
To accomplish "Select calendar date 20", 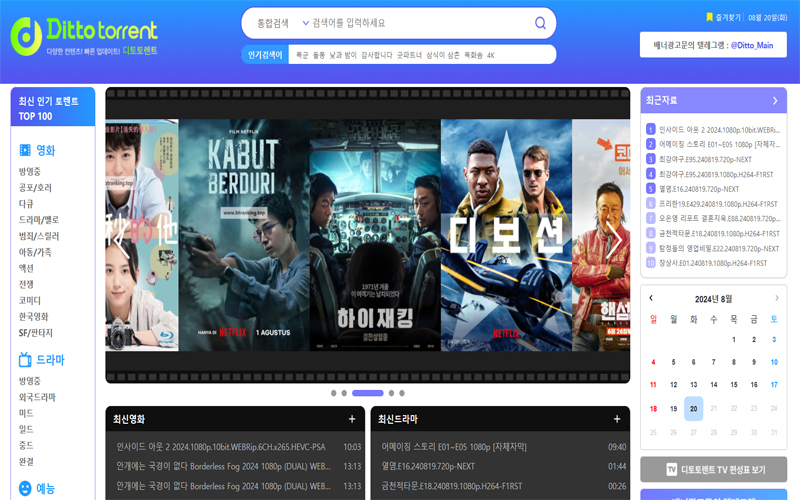I will pyautogui.click(x=693, y=409).
